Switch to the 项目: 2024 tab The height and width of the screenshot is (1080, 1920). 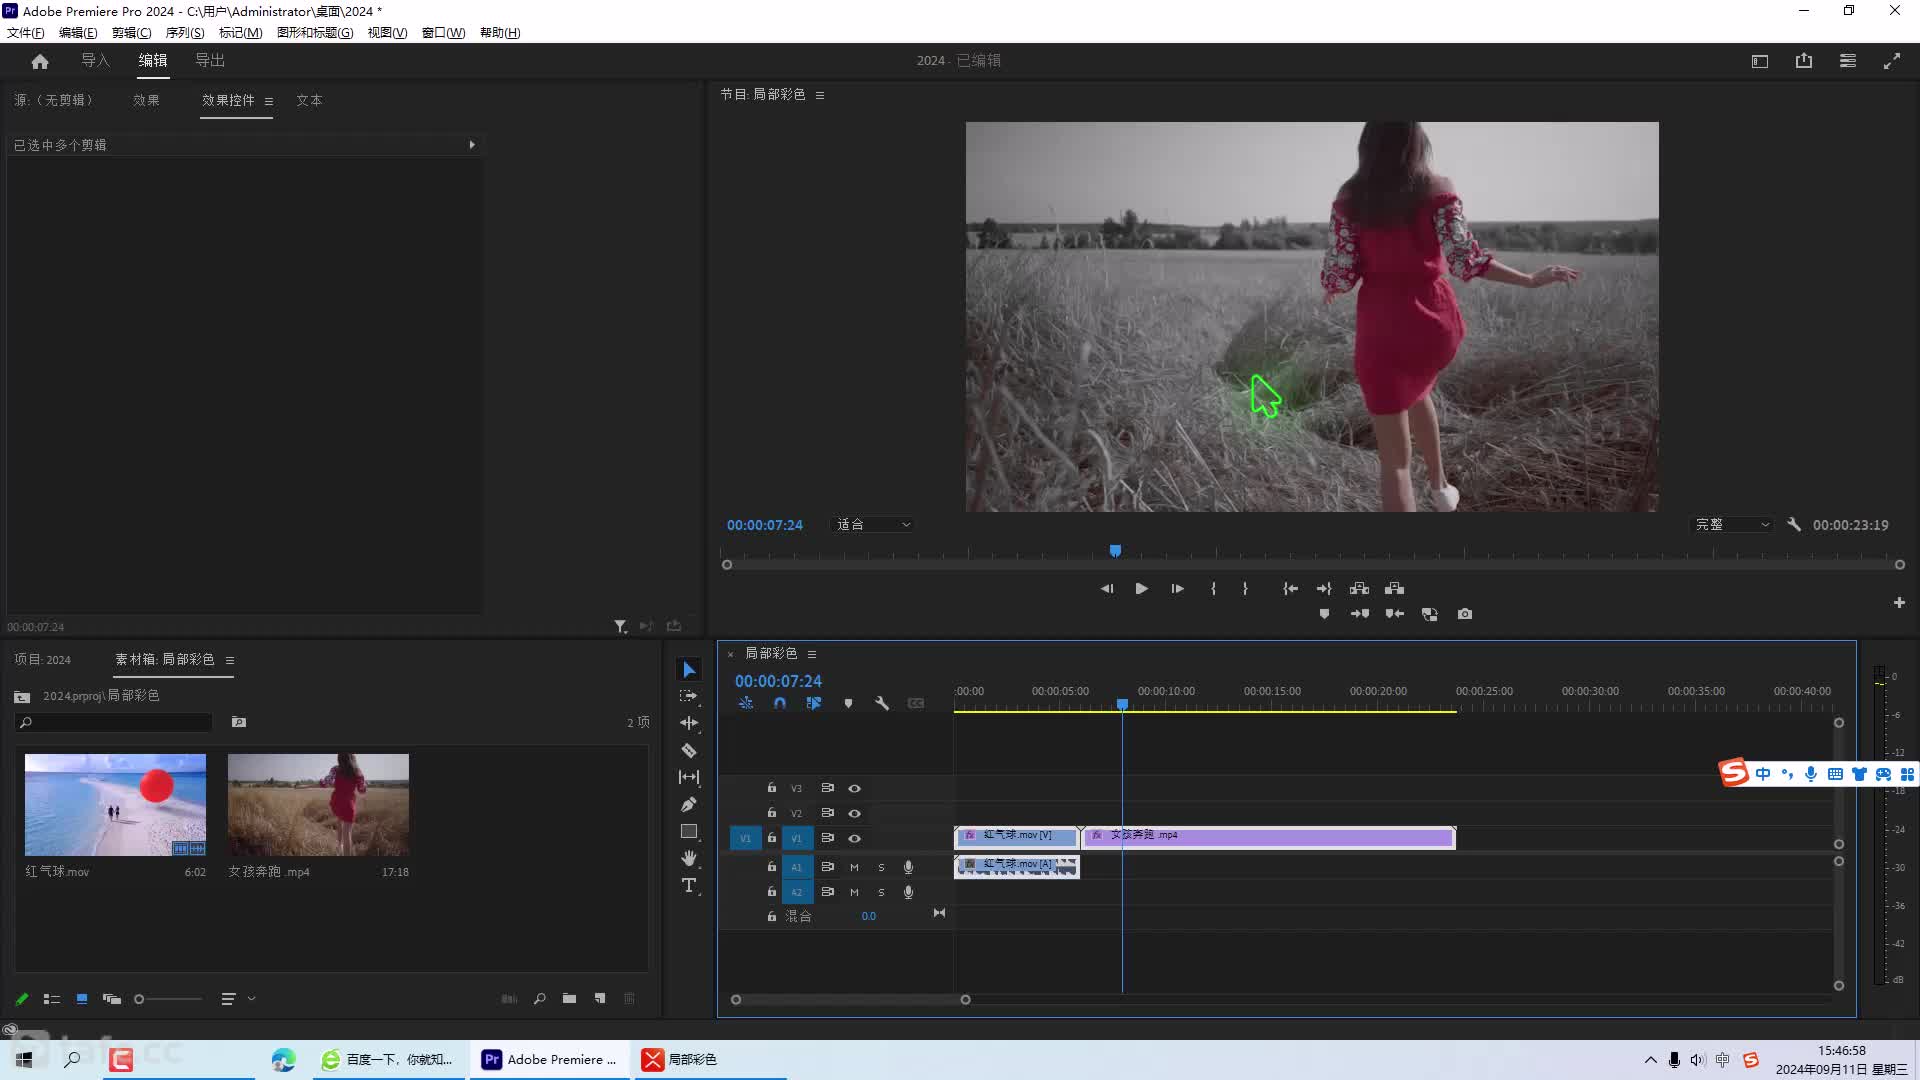[43, 659]
